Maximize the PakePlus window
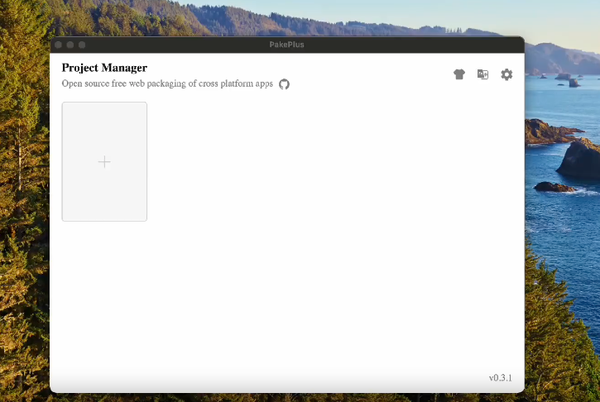This screenshot has width=600, height=402. pos(82,45)
